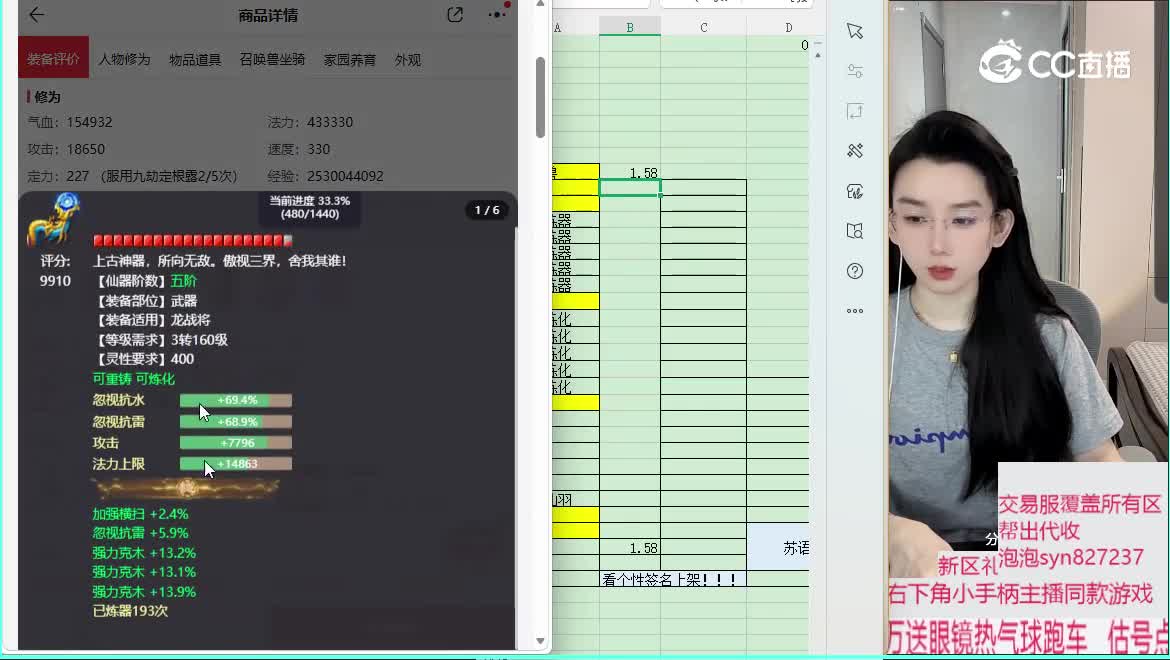Click column B header in spreadsheet

[630, 27]
